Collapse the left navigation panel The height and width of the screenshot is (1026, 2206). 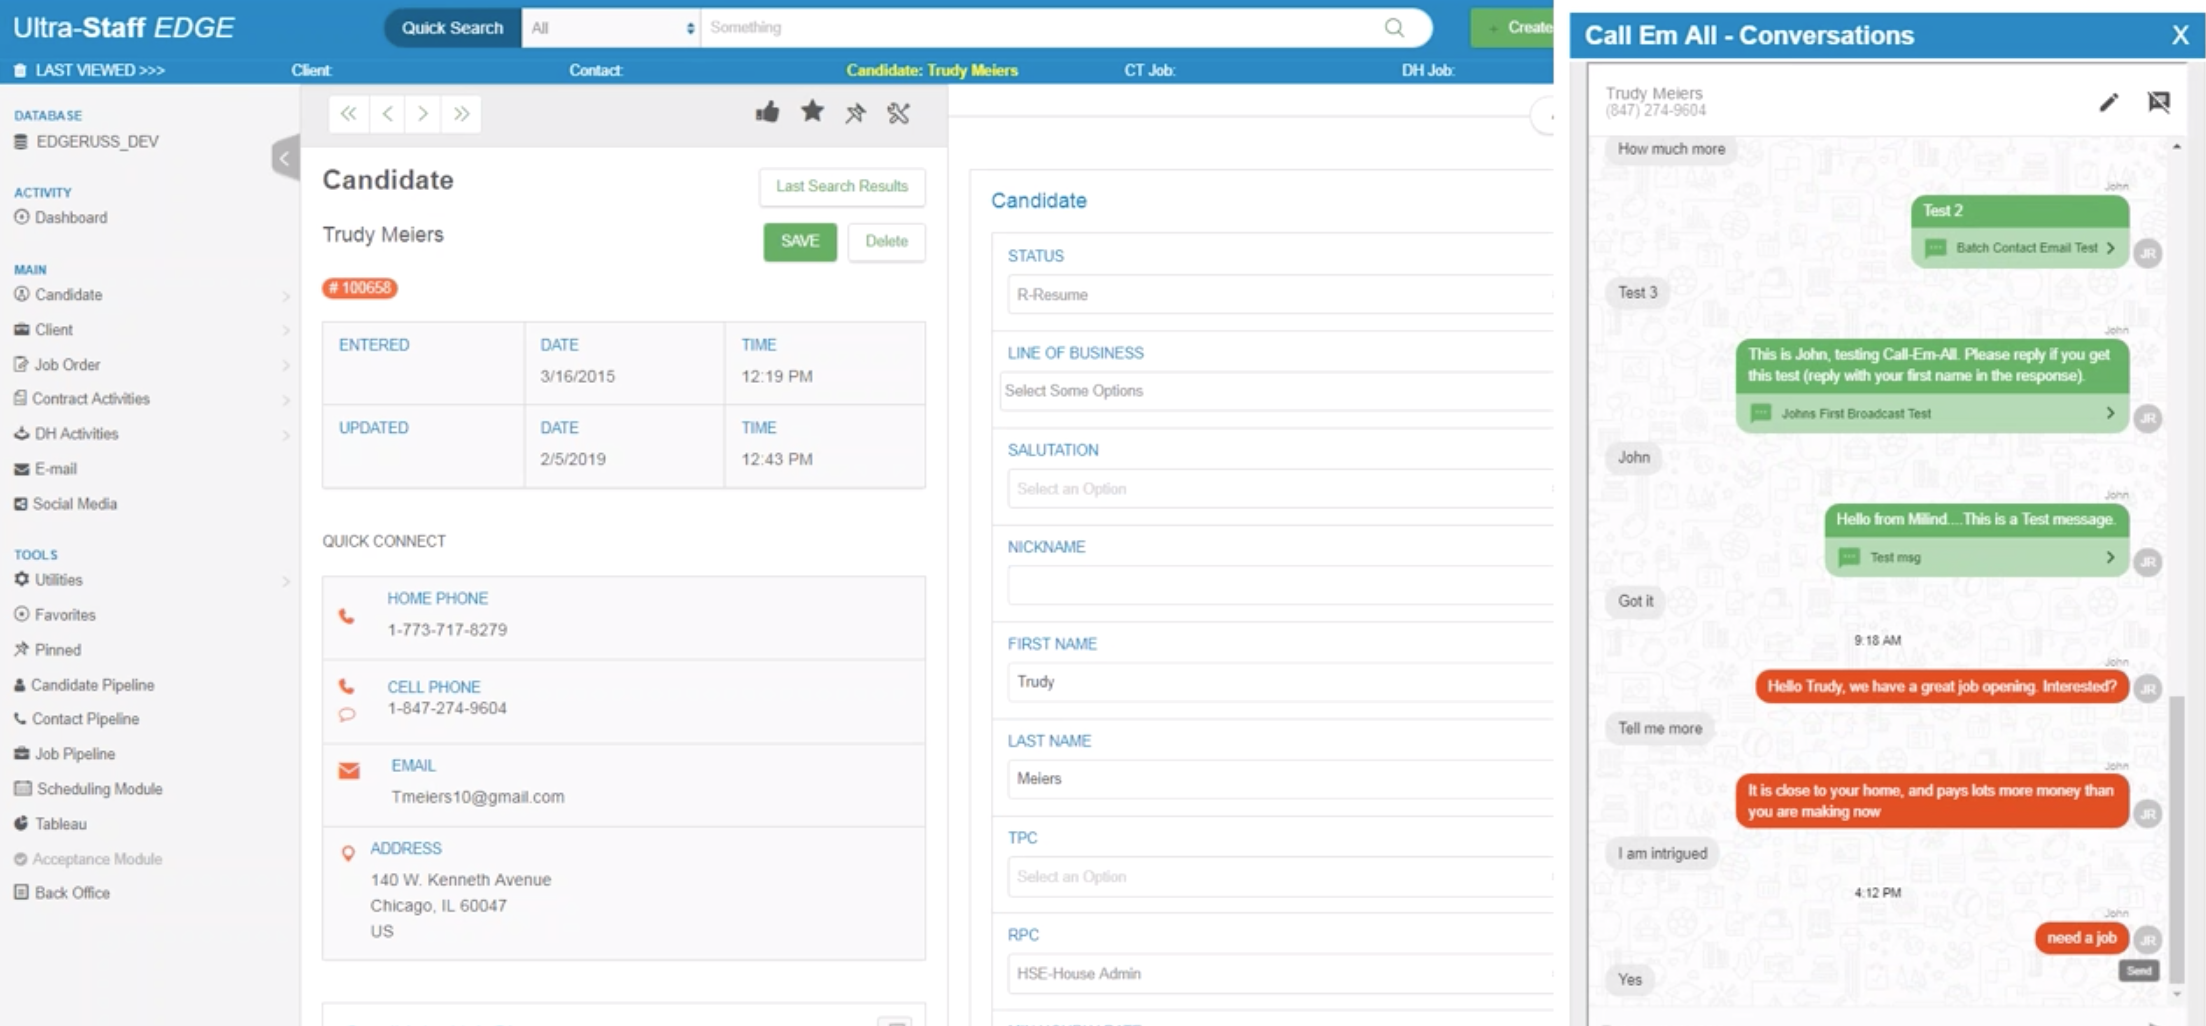coord(284,158)
